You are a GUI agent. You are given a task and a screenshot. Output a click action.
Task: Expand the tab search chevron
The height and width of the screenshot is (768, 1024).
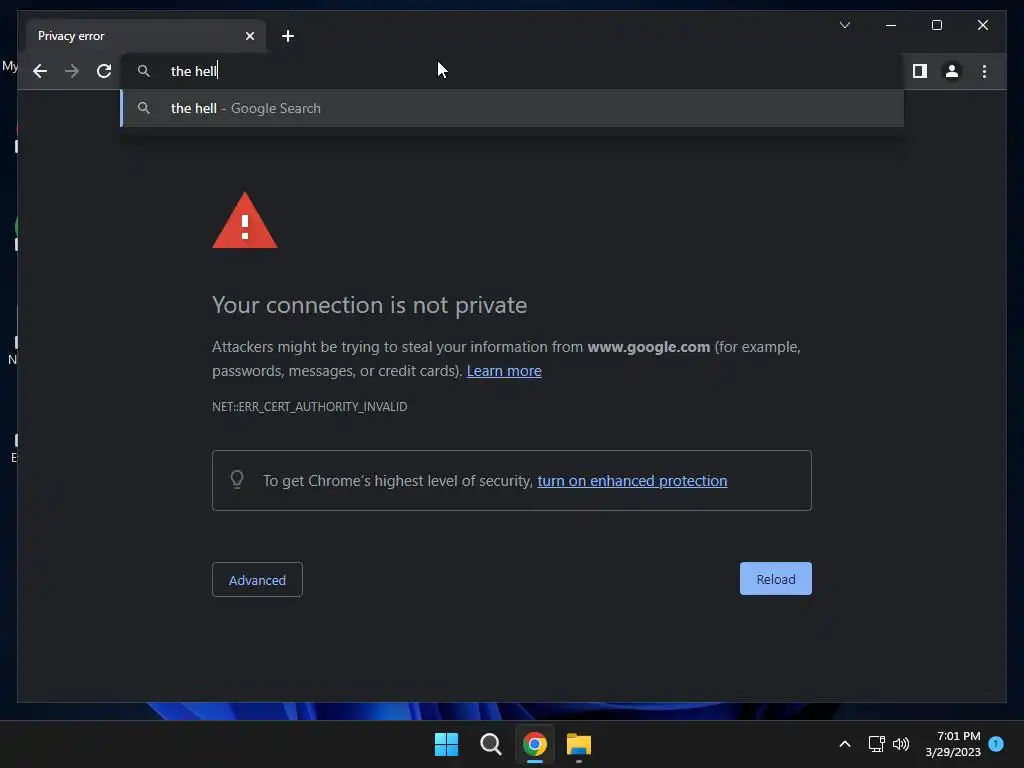844,25
